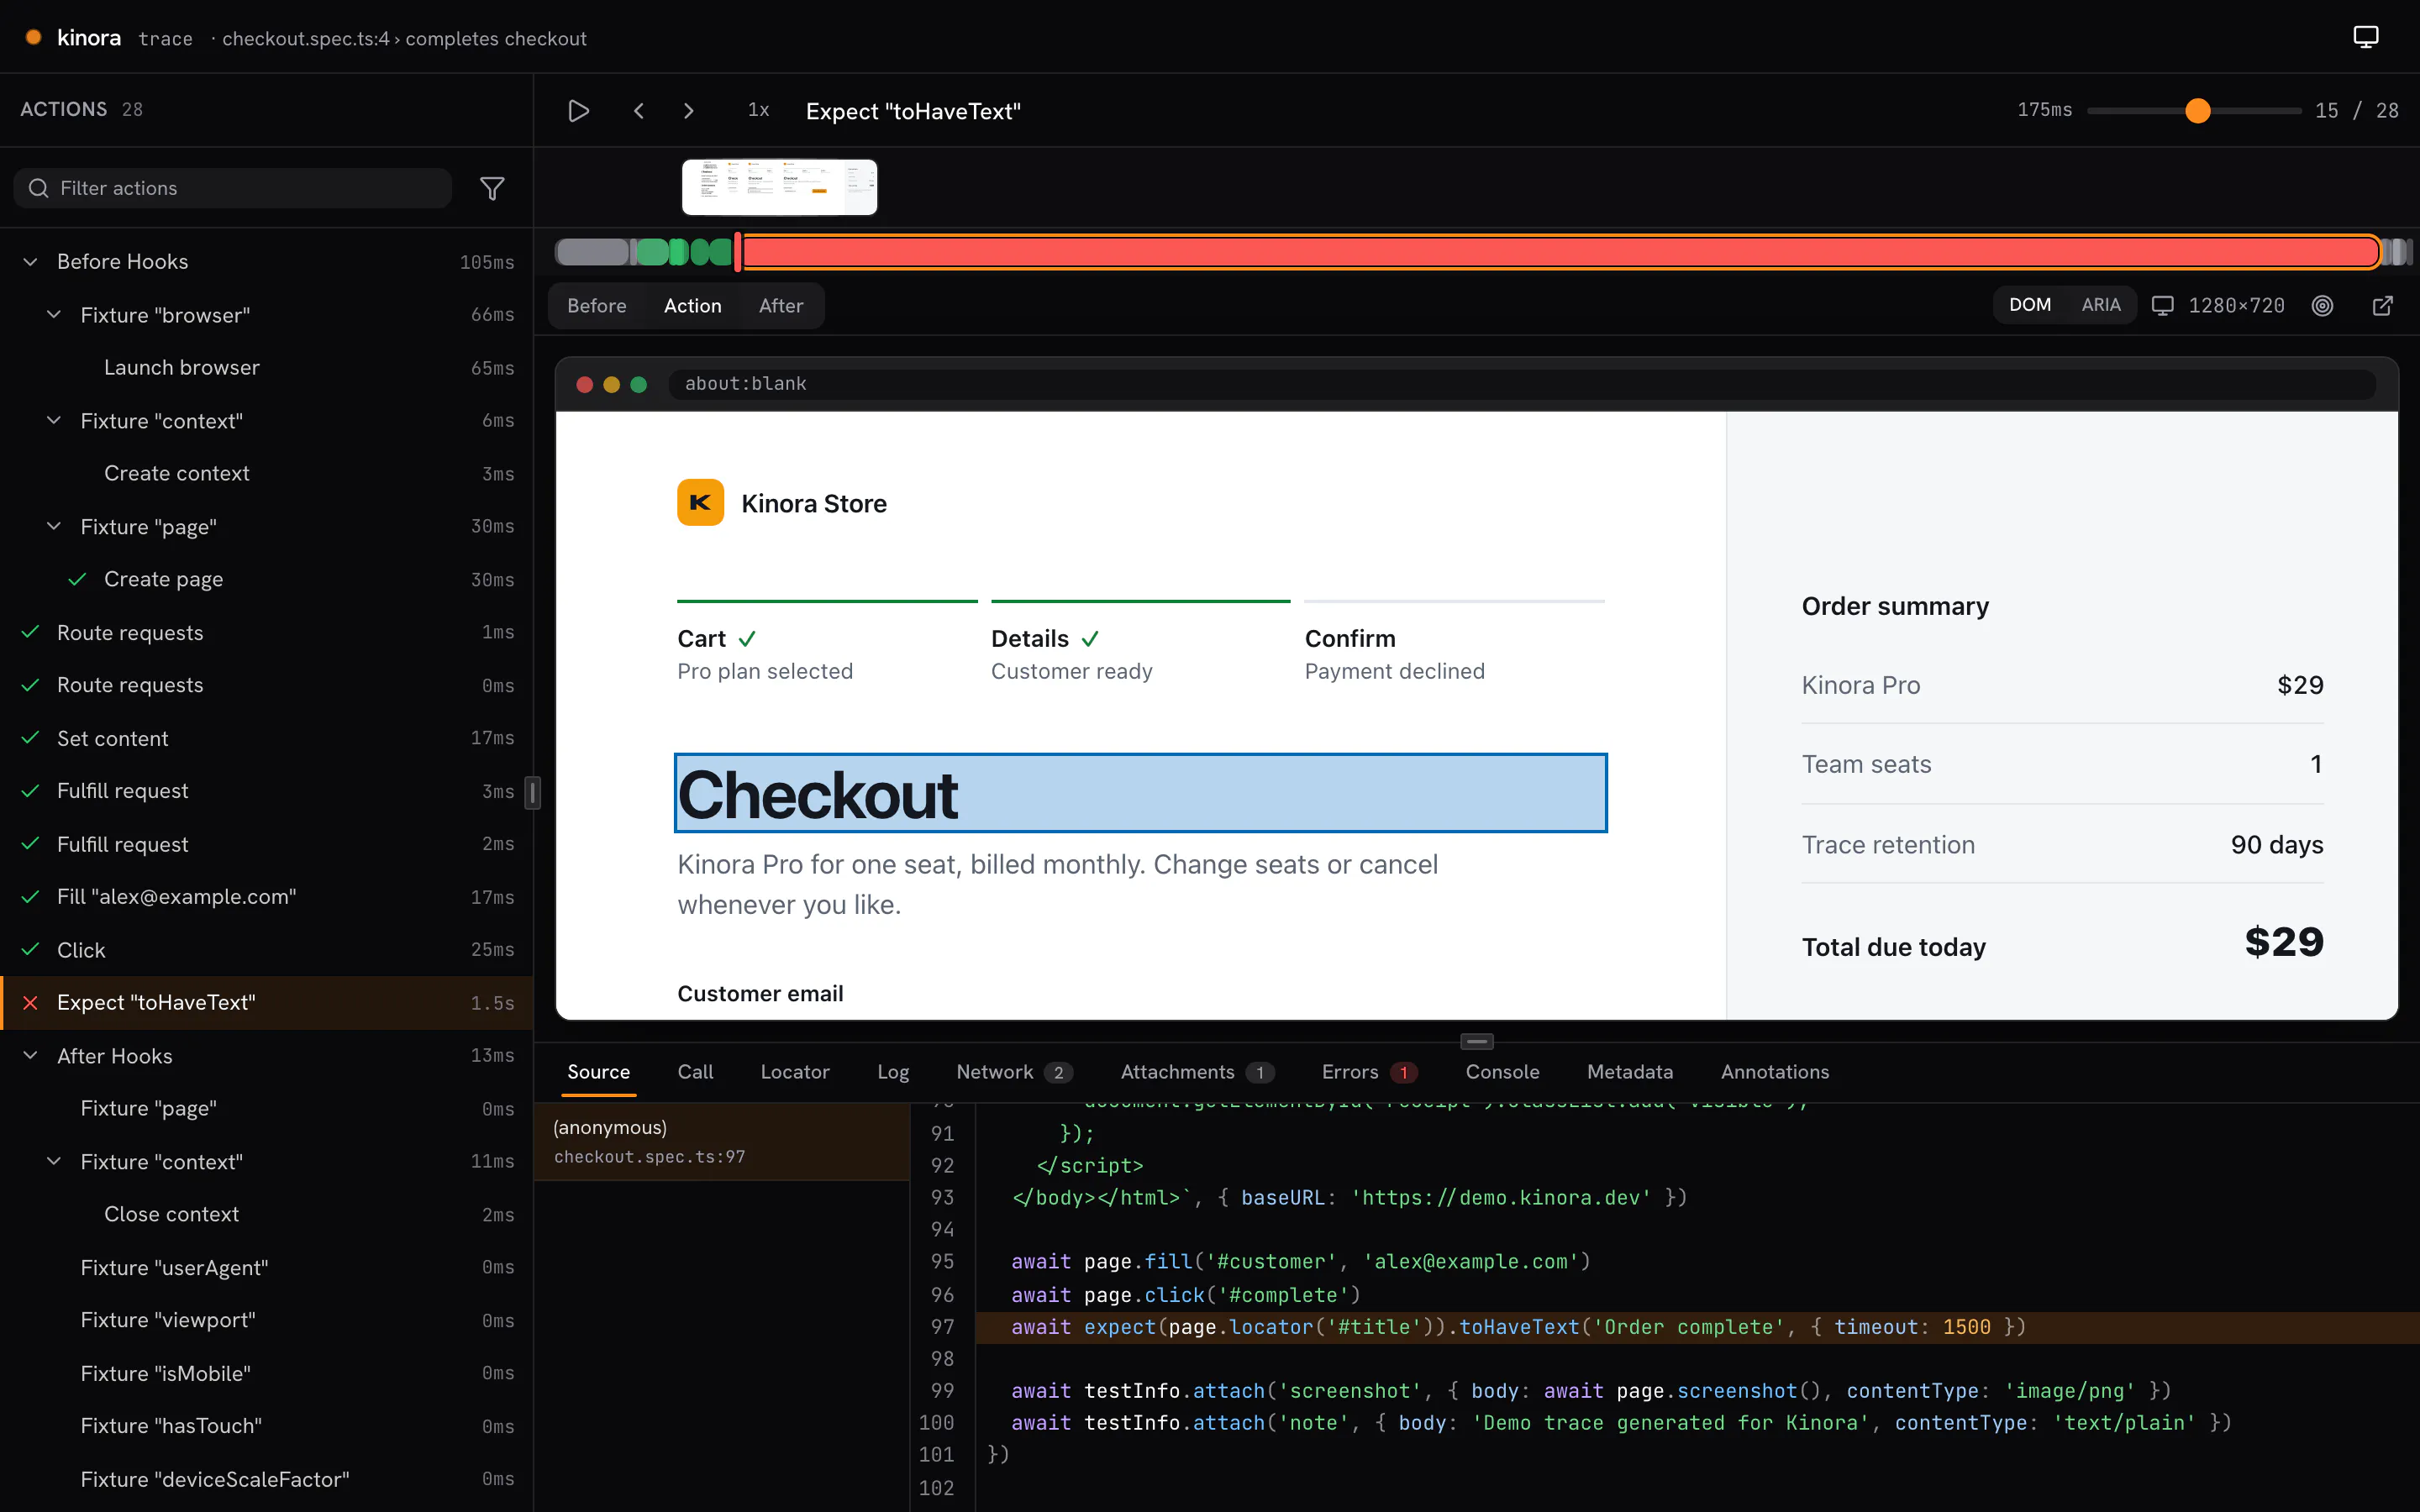The width and height of the screenshot is (2420, 1512).
Task: Click the display icon in top-right header
Action: 2365,38
